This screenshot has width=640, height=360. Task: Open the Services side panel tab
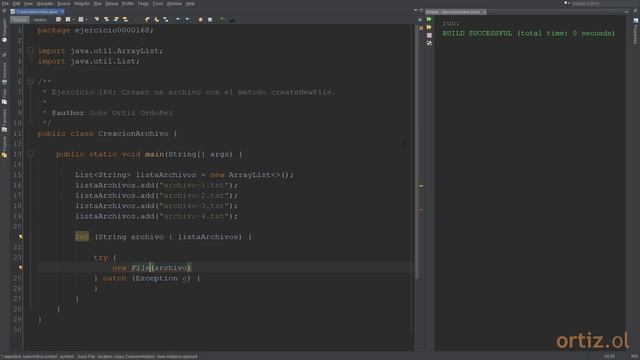tap(4, 73)
